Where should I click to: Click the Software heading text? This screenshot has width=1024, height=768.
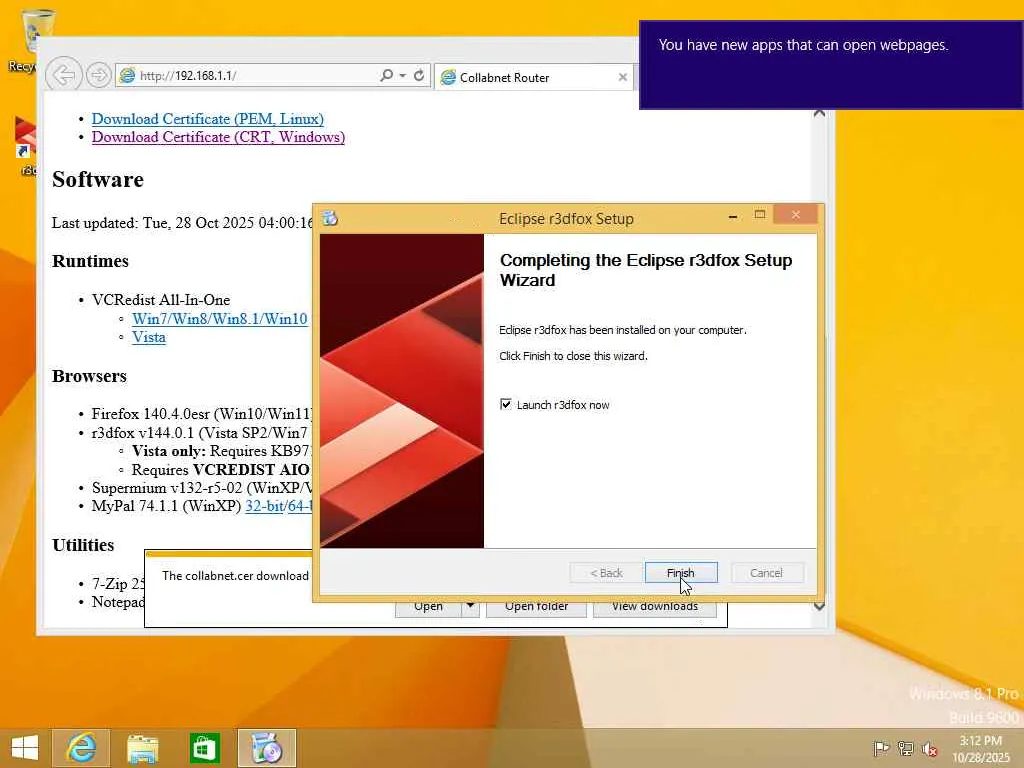[98, 180]
